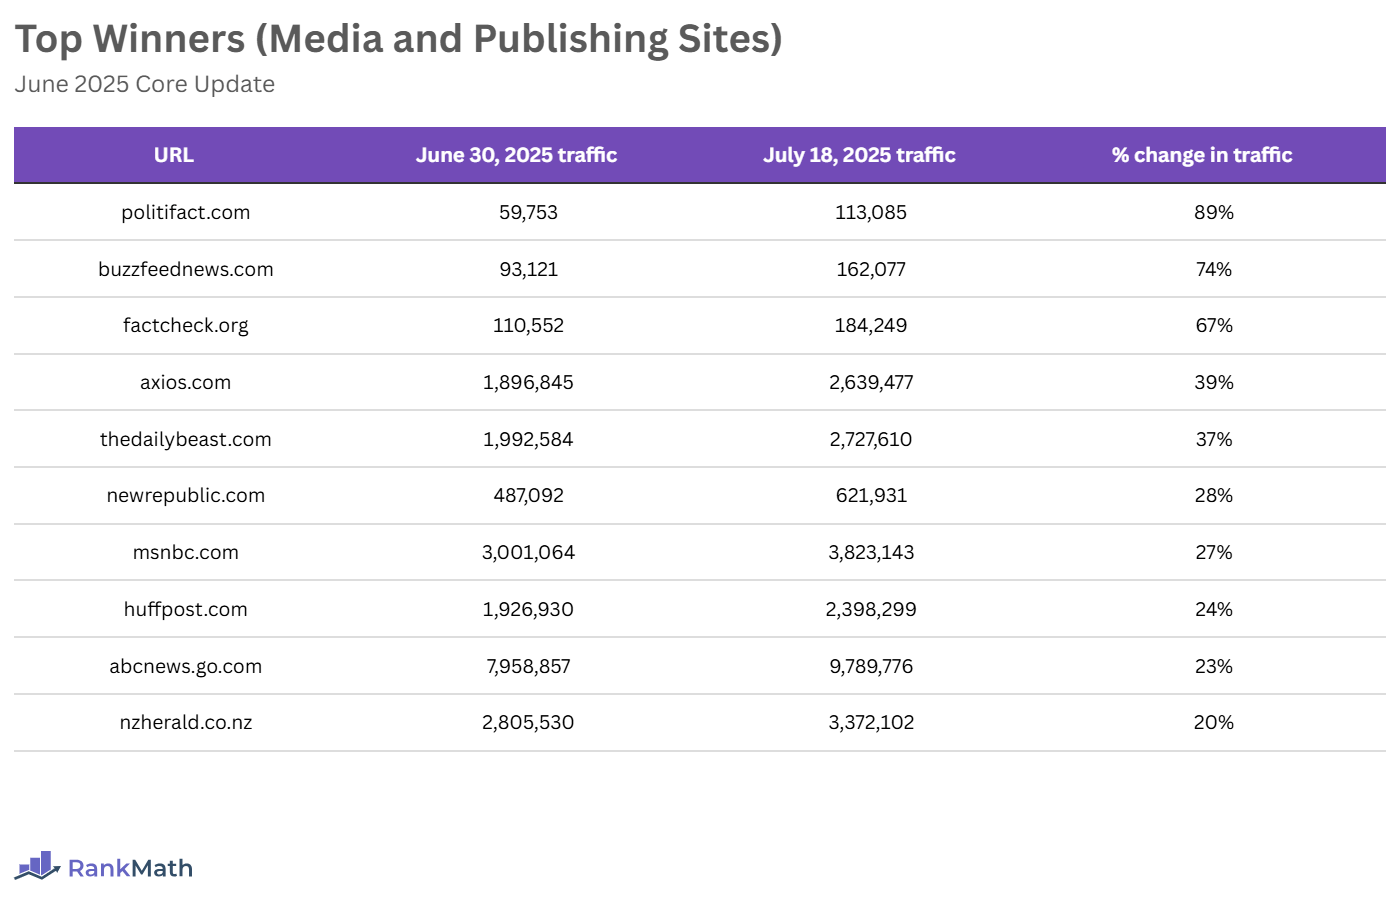Click the 7,958,857 traffic value
The width and height of the screenshot is (1400, 900).
click(x=528, y=666)
